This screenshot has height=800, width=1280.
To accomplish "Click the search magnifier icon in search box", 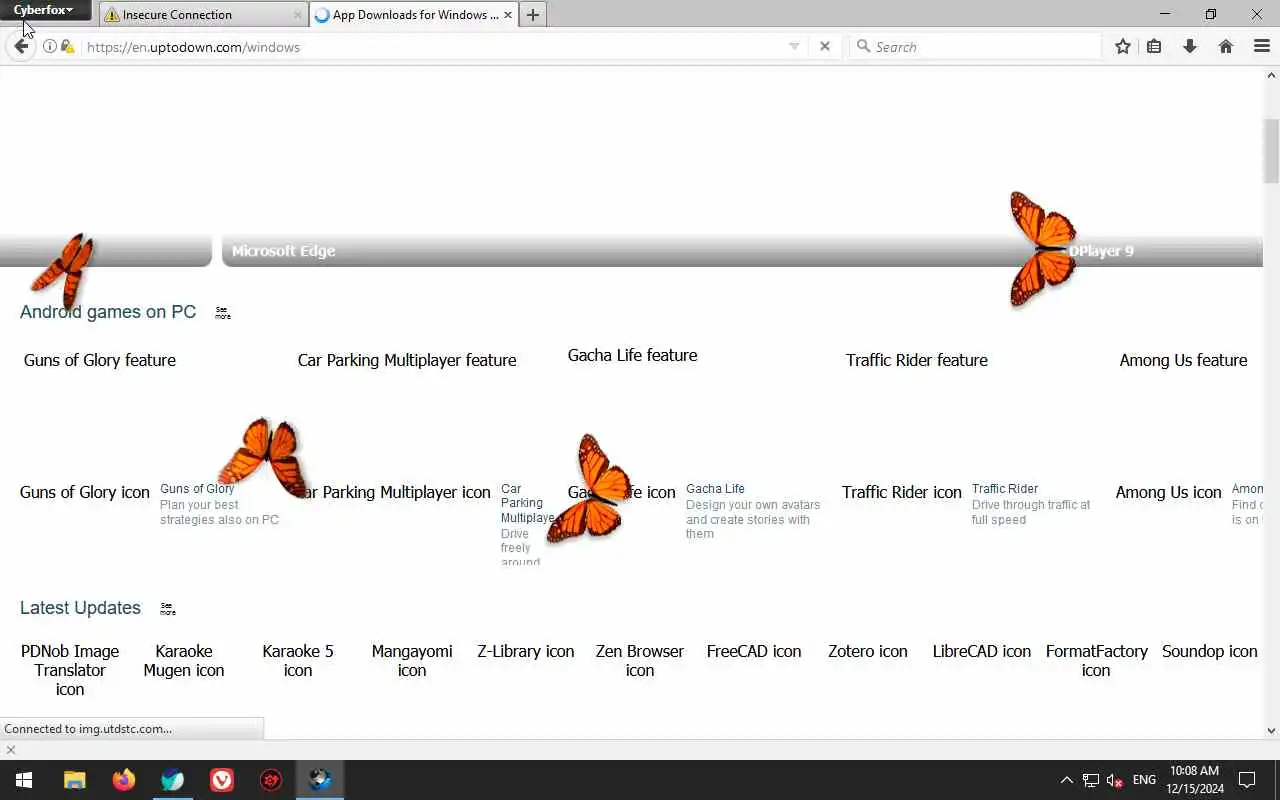I will tap(863, 46).
